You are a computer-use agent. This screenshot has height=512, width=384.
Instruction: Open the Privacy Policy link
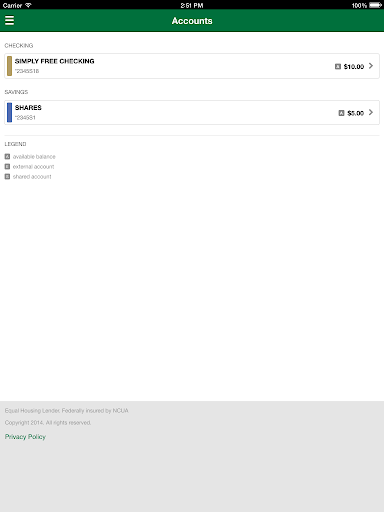(x=25, y=437)
